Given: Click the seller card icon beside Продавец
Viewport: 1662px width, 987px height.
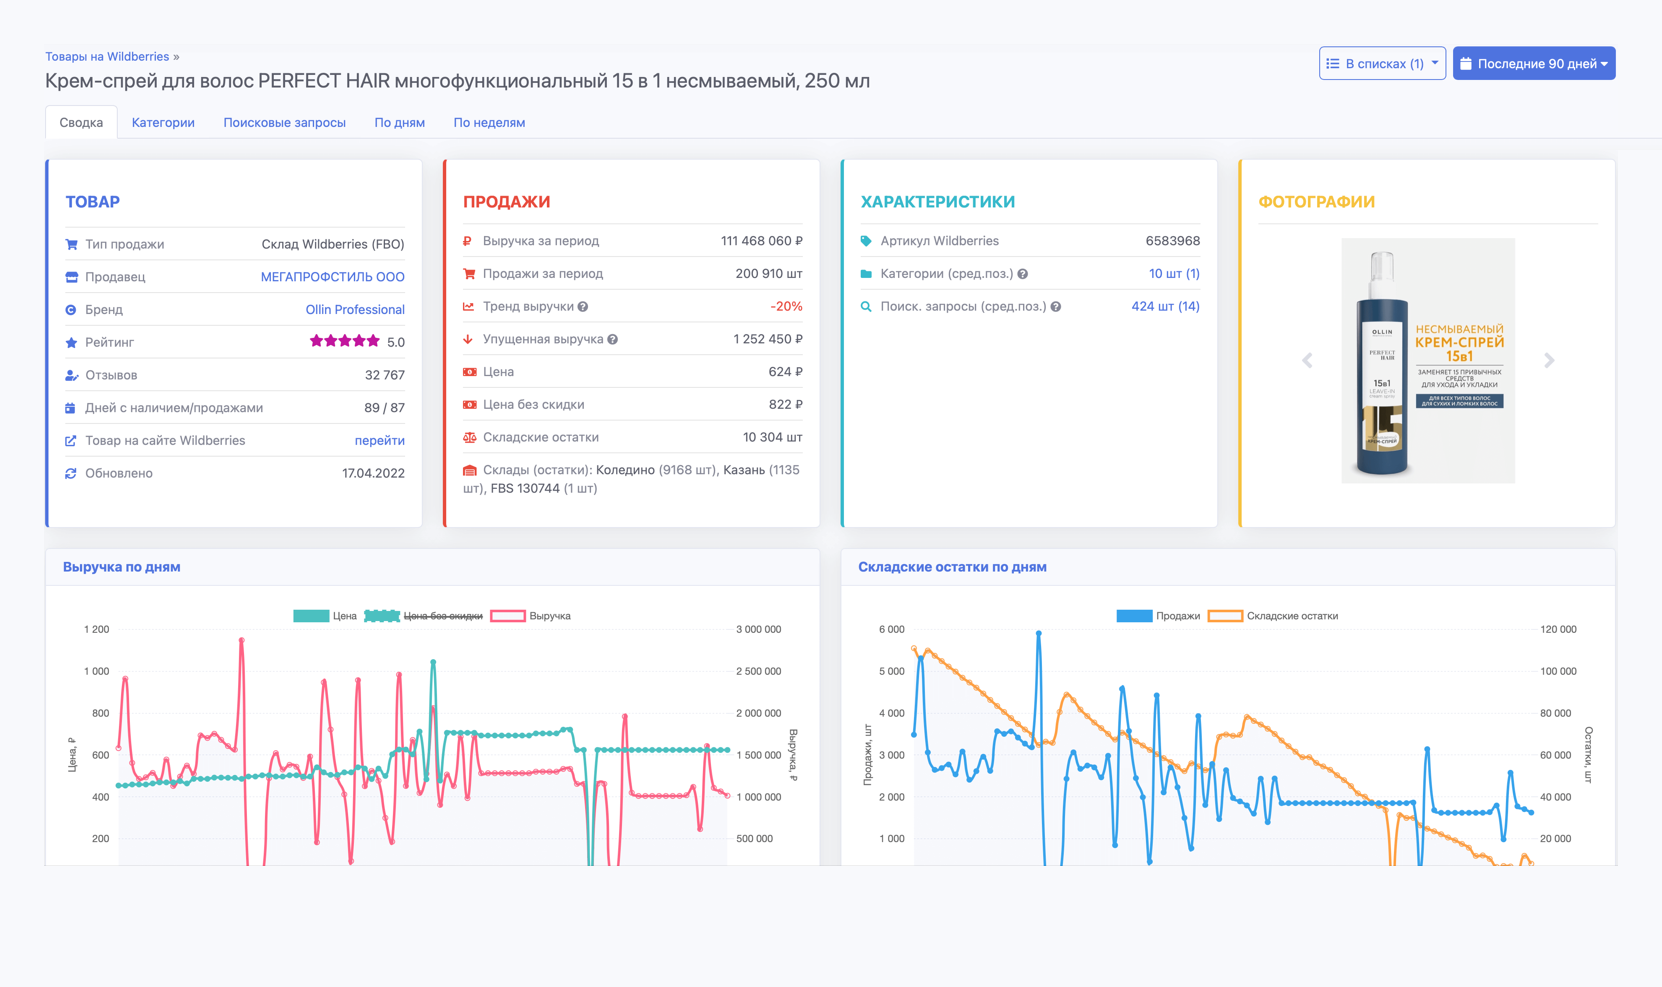Looking at the screenshot, I should pos(71,277).
